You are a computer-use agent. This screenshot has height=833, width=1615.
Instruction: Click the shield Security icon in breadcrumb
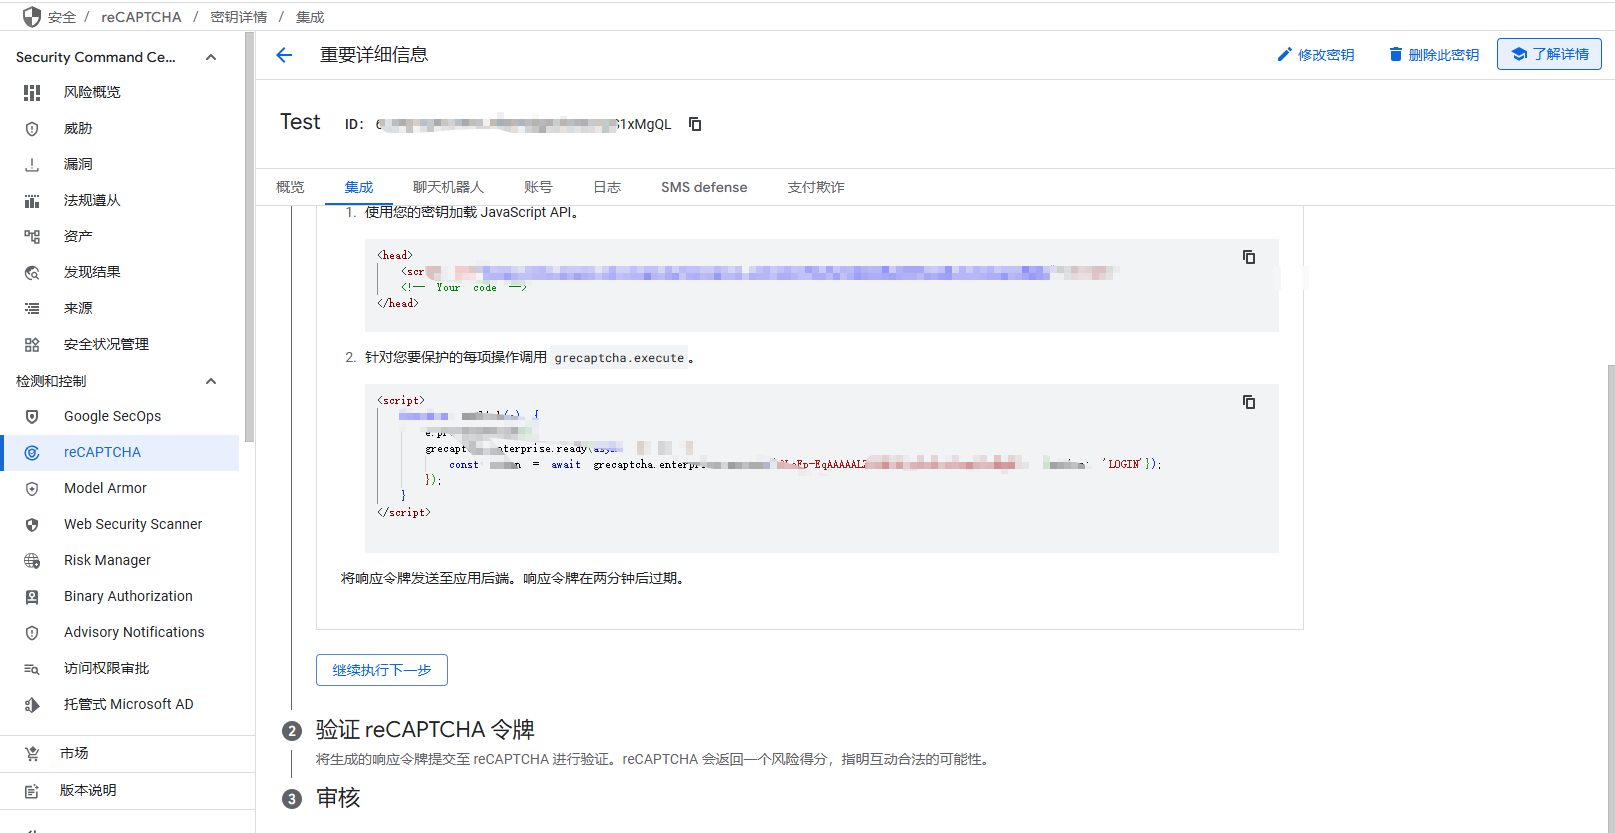[x=32, y=17]
